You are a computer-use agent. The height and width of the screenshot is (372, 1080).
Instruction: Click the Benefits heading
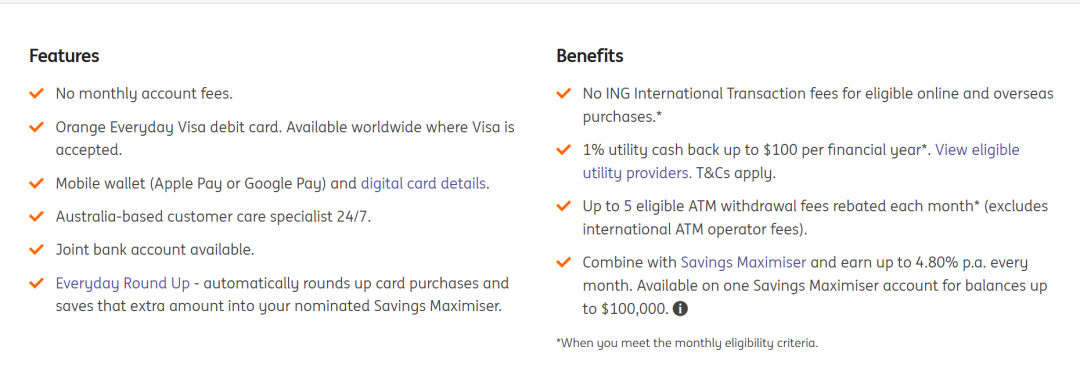pos(590,56)
